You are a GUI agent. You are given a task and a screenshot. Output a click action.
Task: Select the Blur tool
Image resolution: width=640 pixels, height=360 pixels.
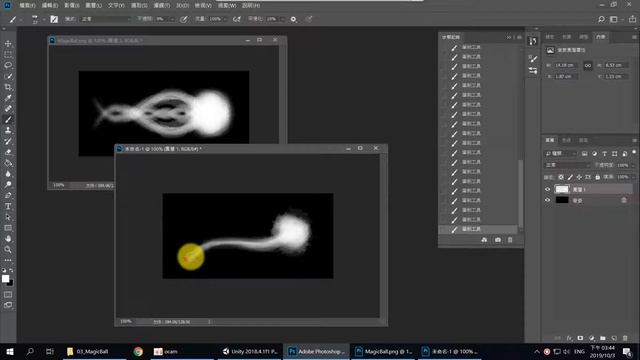(x=8, y=173)
